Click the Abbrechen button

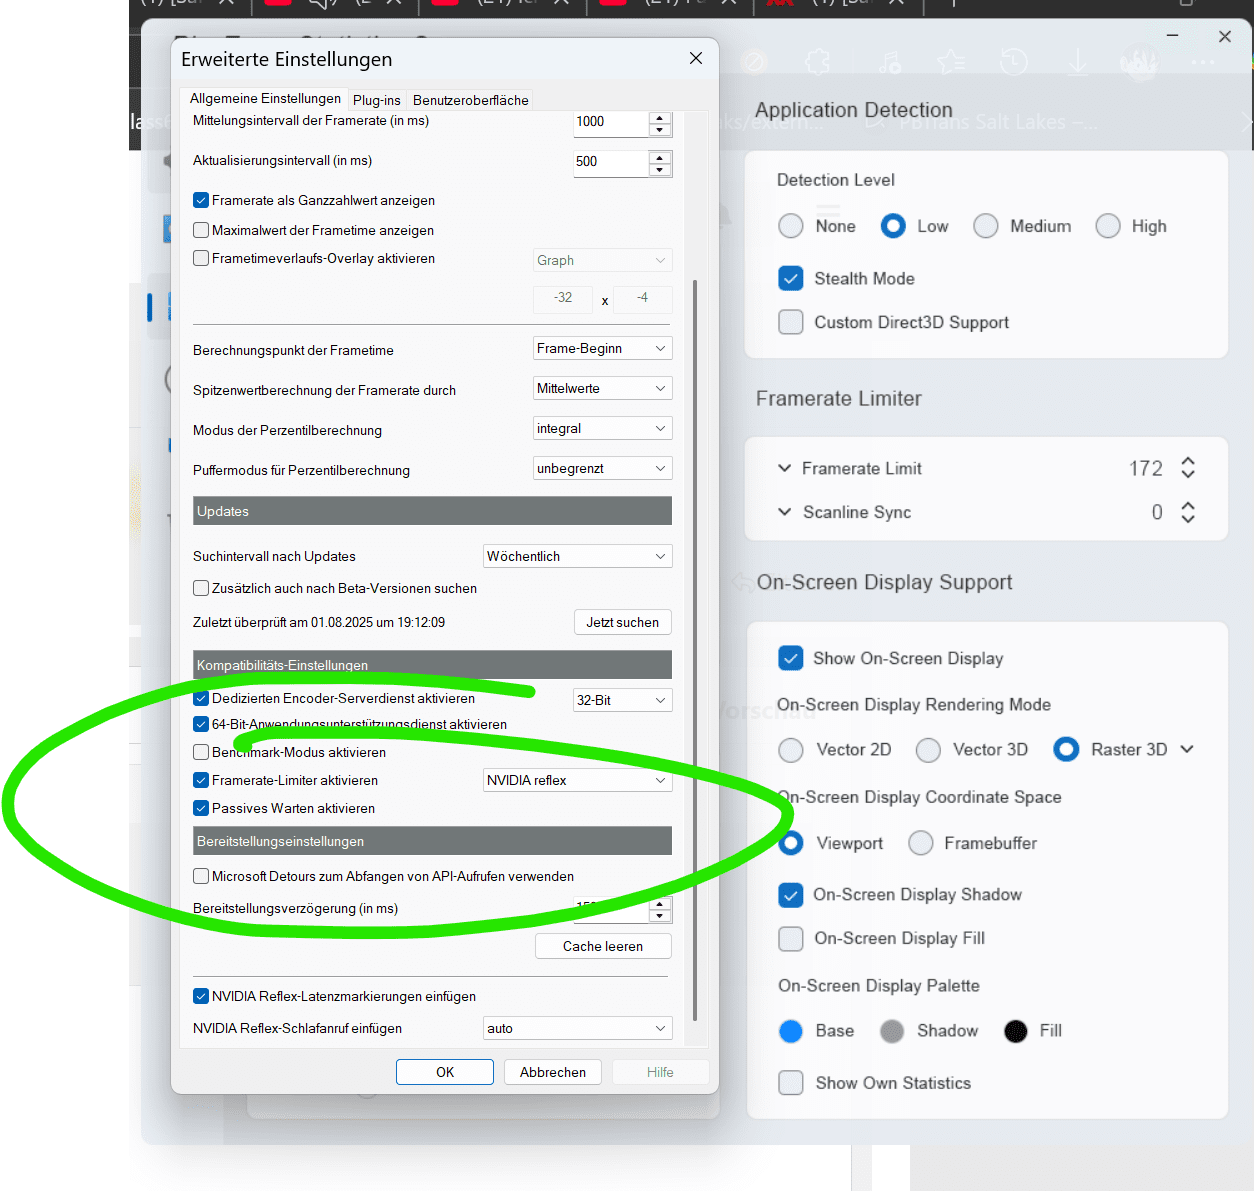(553, 1072)
